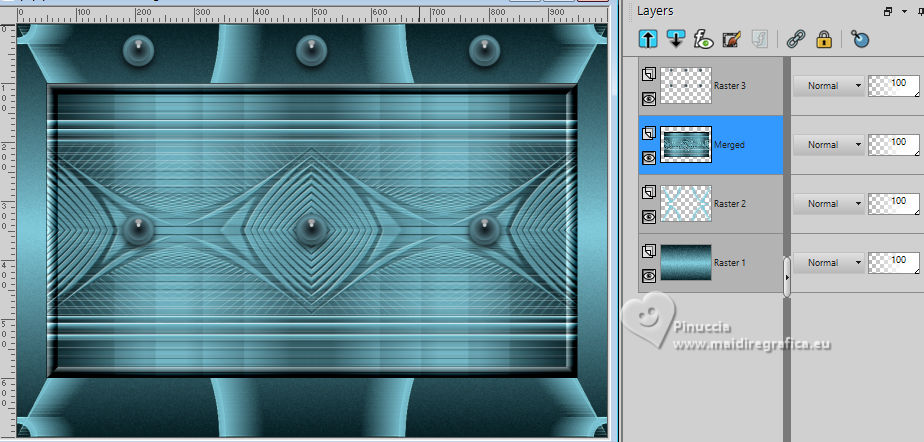Click the highlight-in-layers pin icon
This screenshot has width=924, height=442.
click(860, 39)
